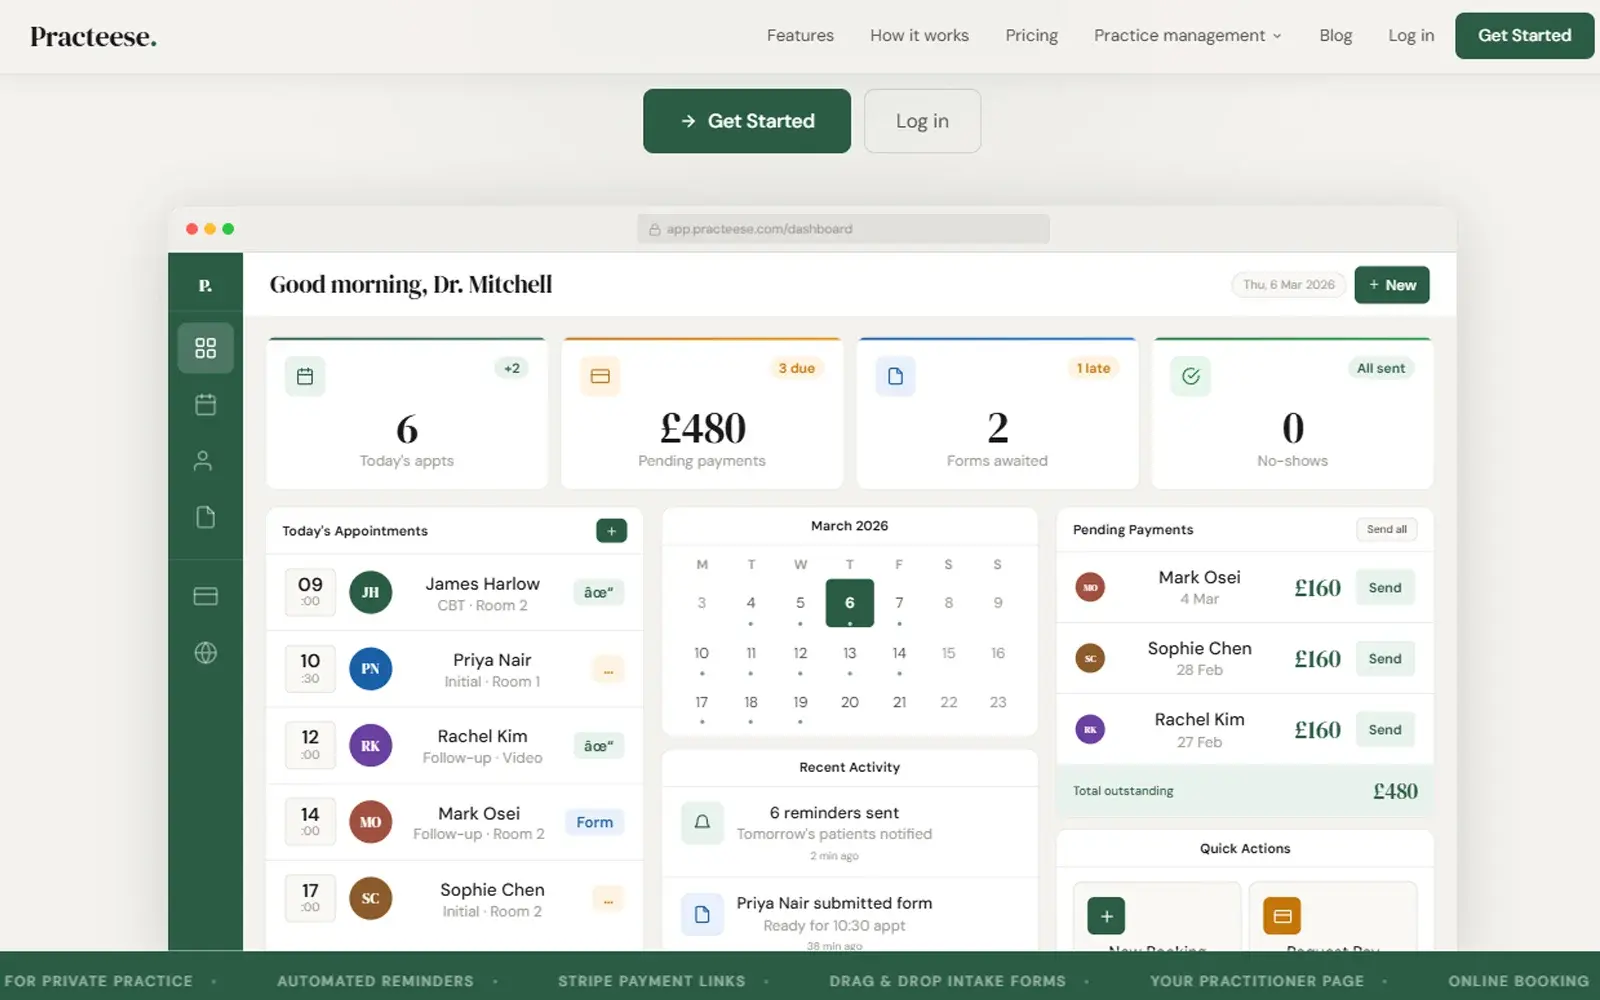Click Priya Nair submitted form activity
Image resolution: width=1600 pixels, height=1000 pixels.
pos(849,915)
